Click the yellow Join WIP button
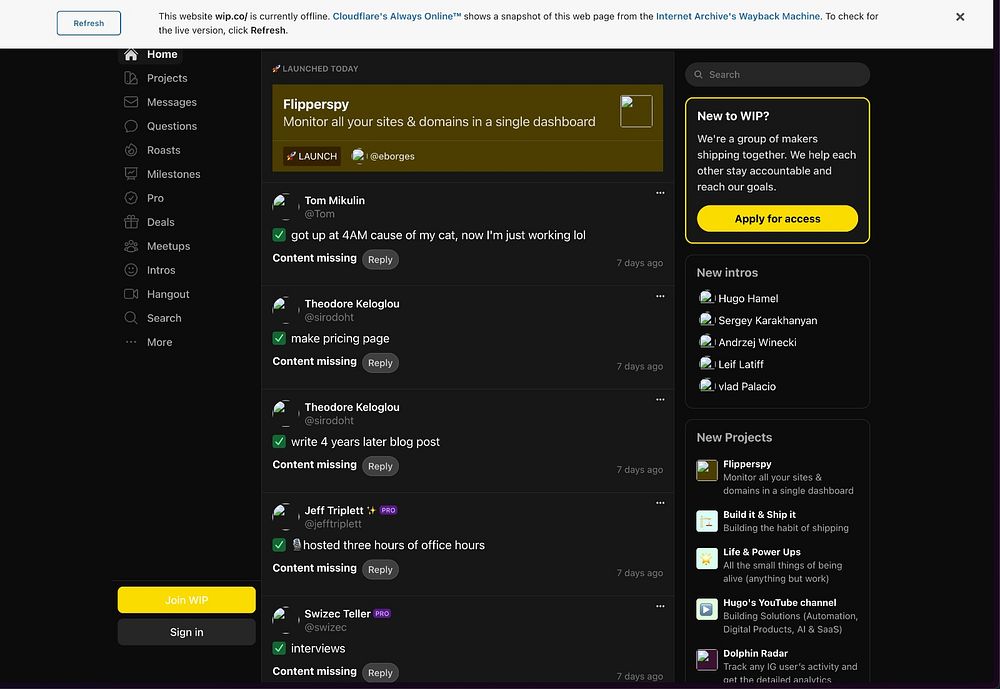Screen dimensions: 1000x689 point(186,600)
